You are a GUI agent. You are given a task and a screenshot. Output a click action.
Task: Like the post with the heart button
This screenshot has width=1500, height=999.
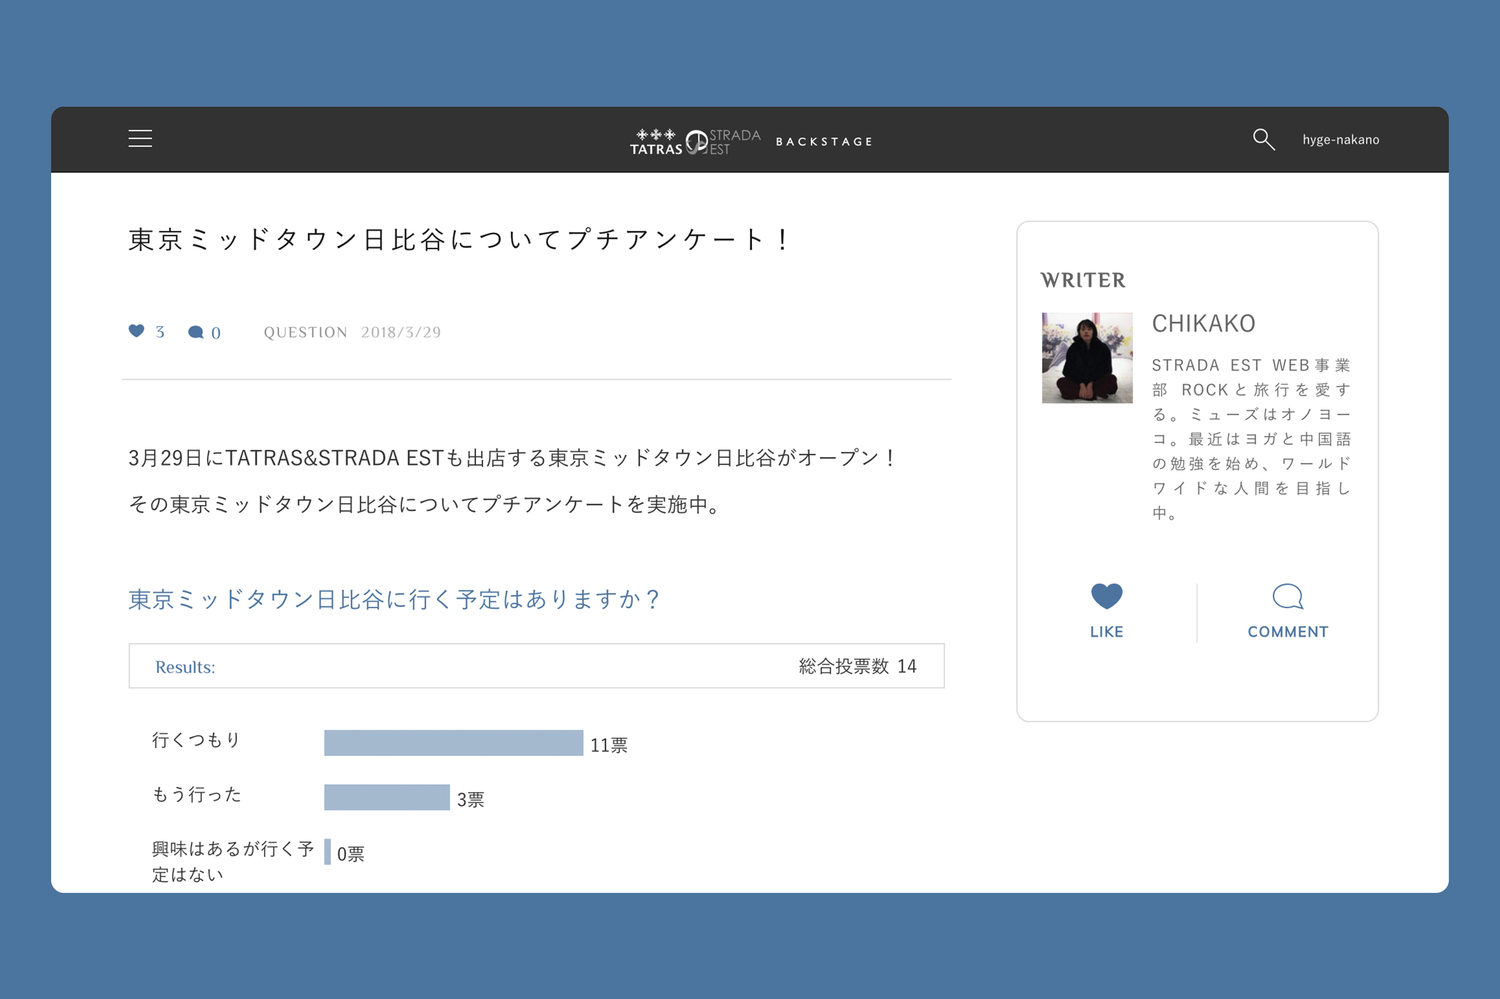tap(1106, 596)
